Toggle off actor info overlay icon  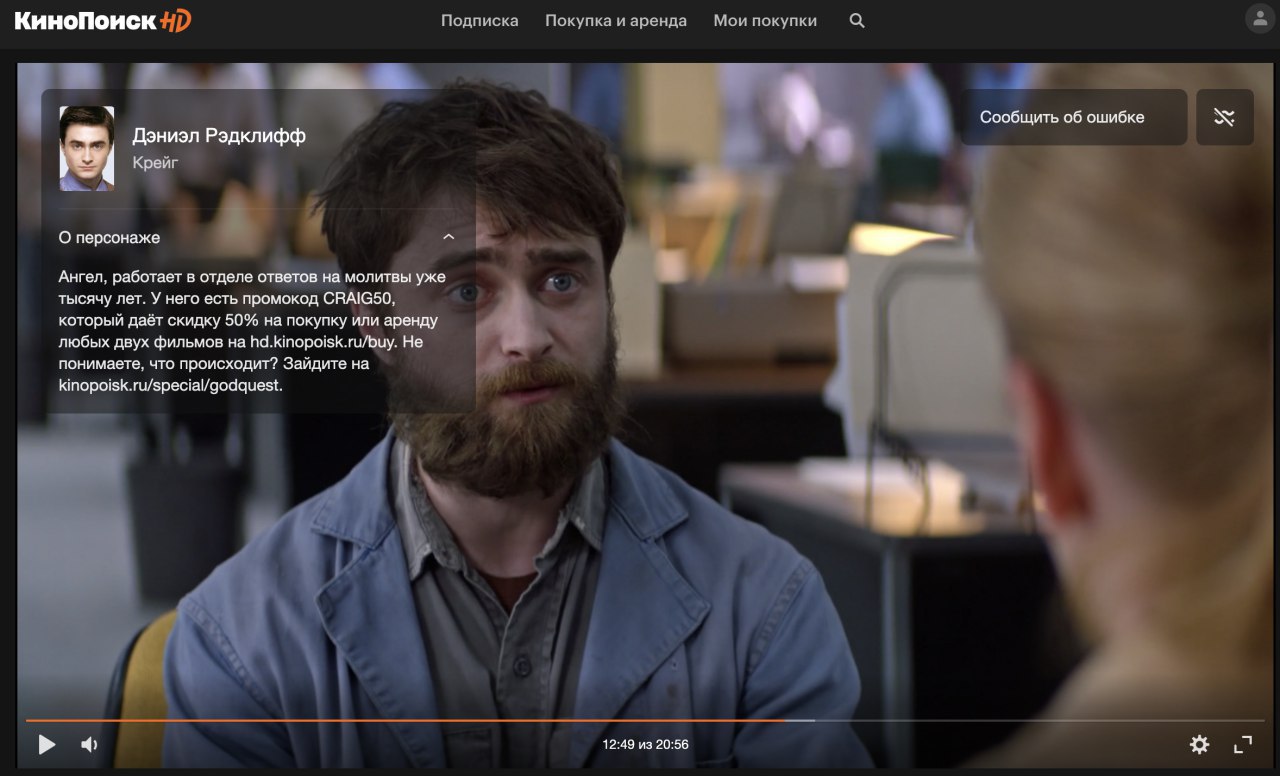click(1225, 117)
